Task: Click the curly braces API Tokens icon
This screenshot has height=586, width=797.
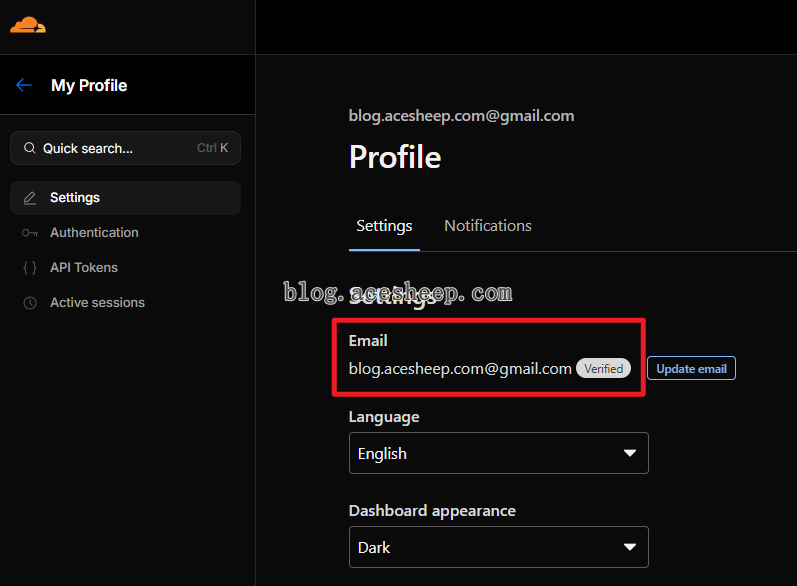Action: [30, 268]
